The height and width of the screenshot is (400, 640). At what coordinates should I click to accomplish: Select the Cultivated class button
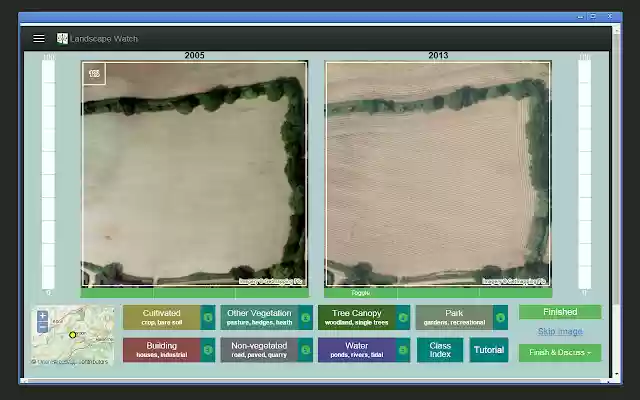pos(162,317)
